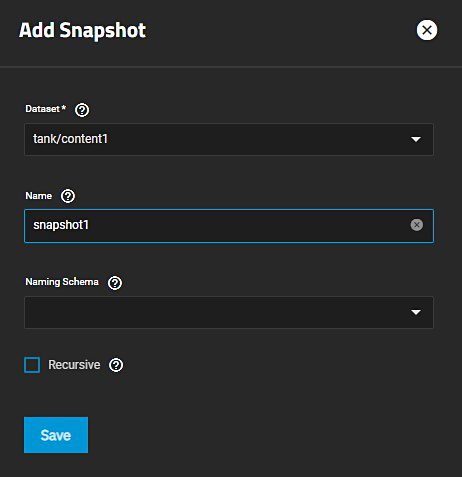This screenshot has width=462, height=477.
Task: Open help tooltip for Dataset field
Action: tap(82, 110)
